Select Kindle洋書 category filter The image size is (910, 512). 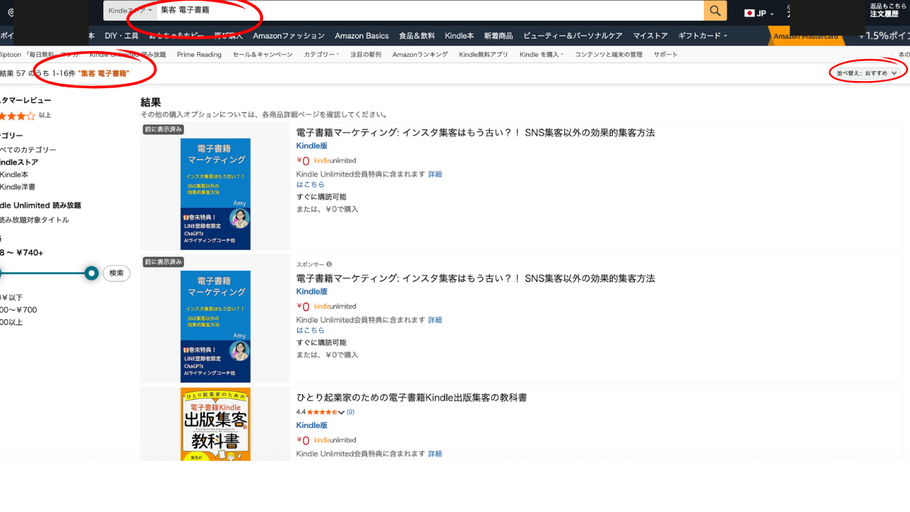[x=17, y=187]
